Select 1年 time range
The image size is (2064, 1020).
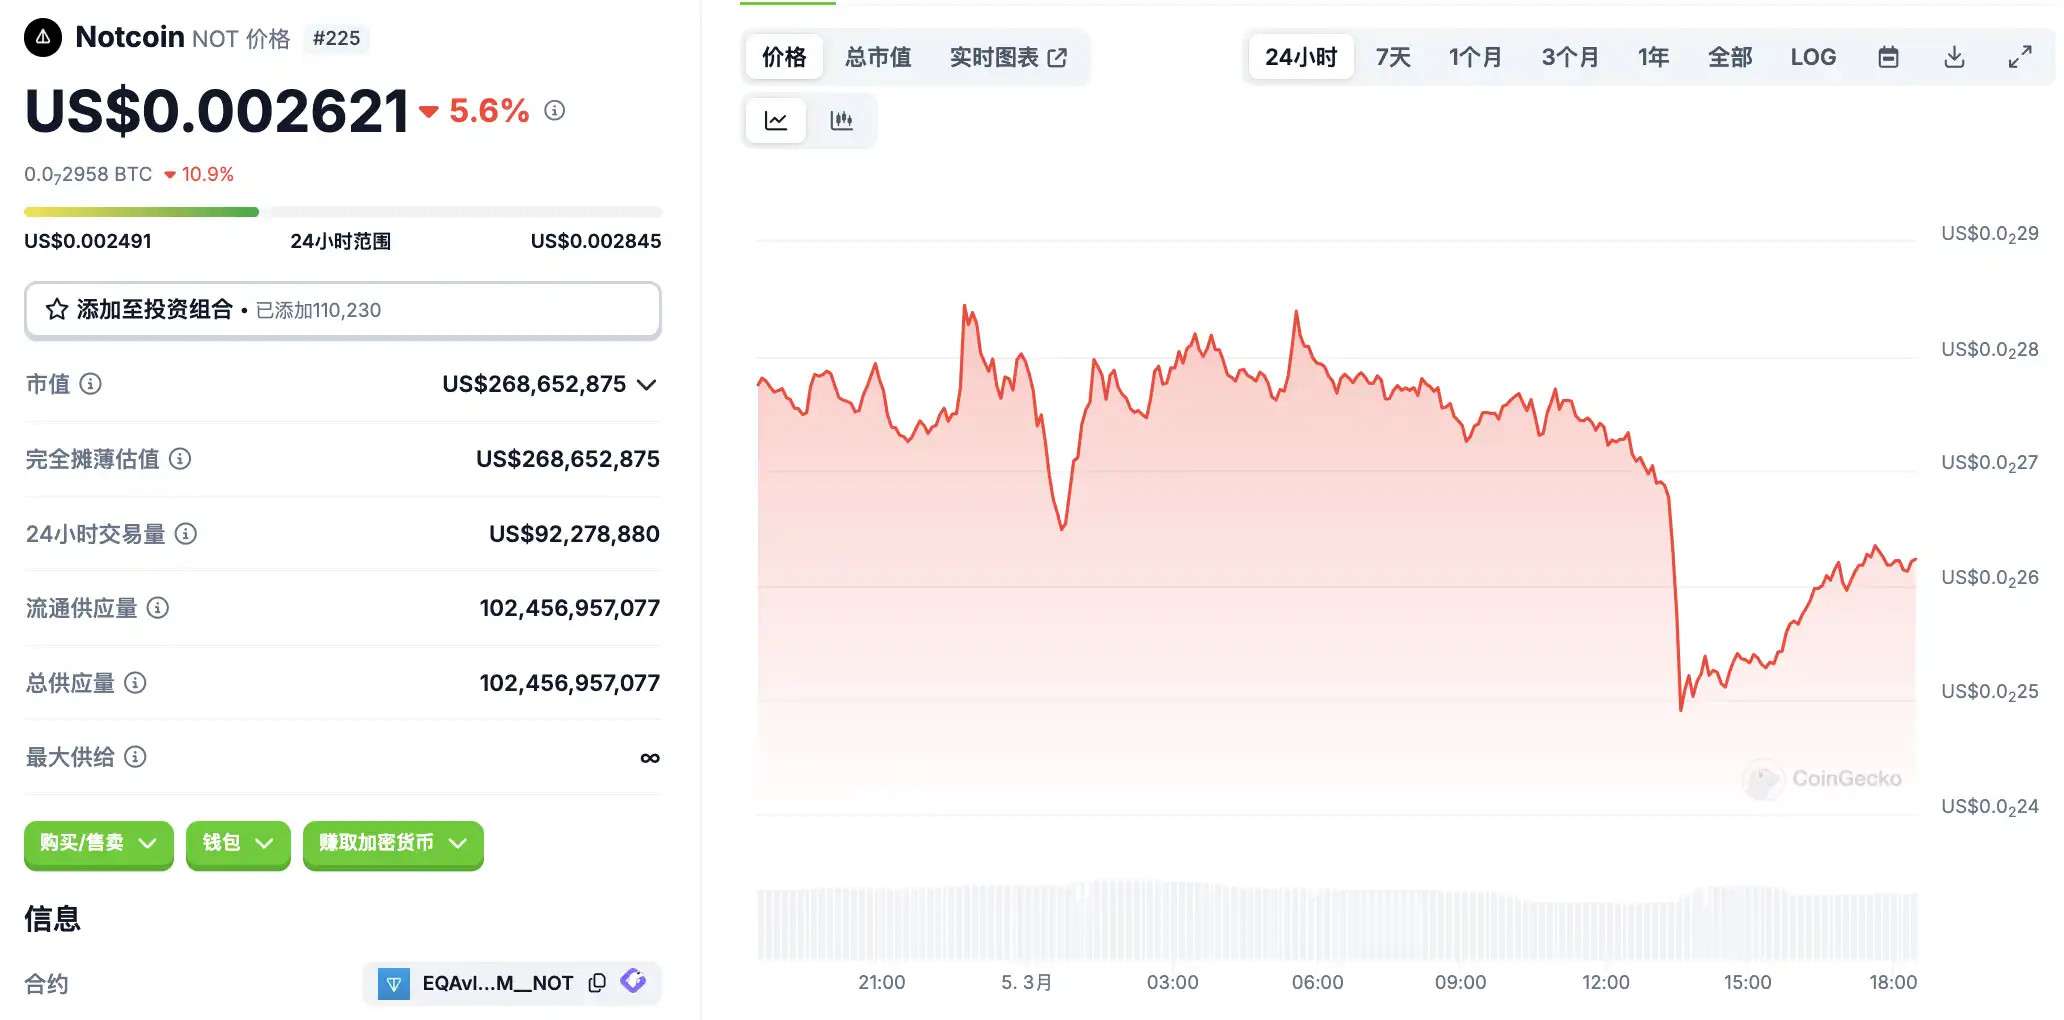[x=1653, y=57]
